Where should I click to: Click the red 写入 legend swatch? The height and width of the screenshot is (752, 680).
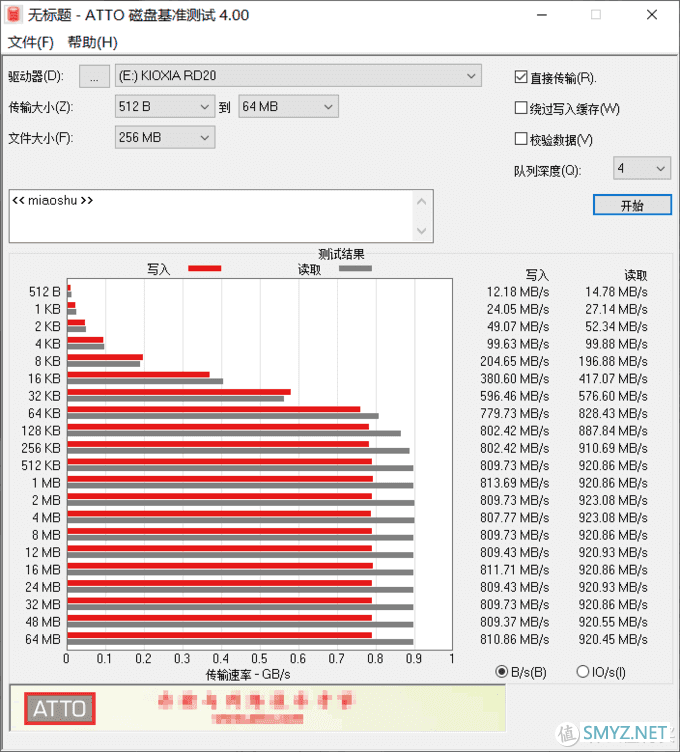(205, 269)
